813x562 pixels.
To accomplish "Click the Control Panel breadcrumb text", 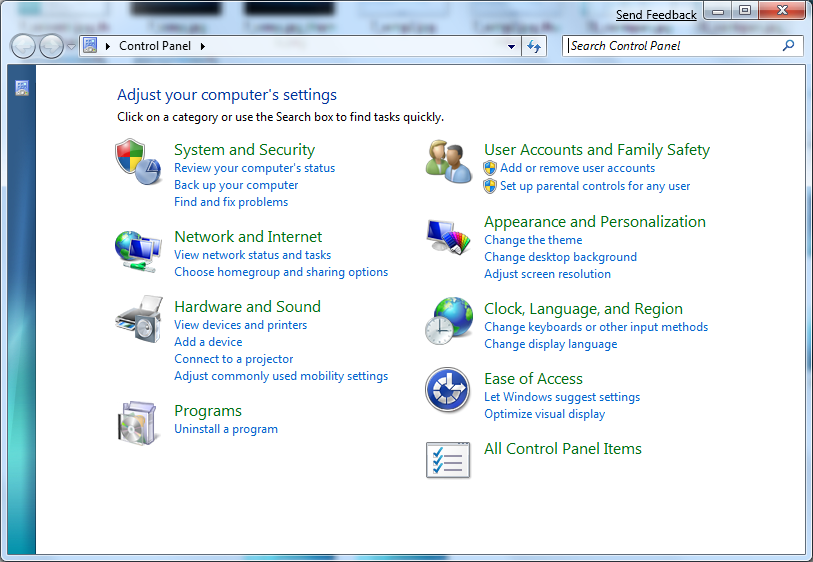I will point(155,46).
